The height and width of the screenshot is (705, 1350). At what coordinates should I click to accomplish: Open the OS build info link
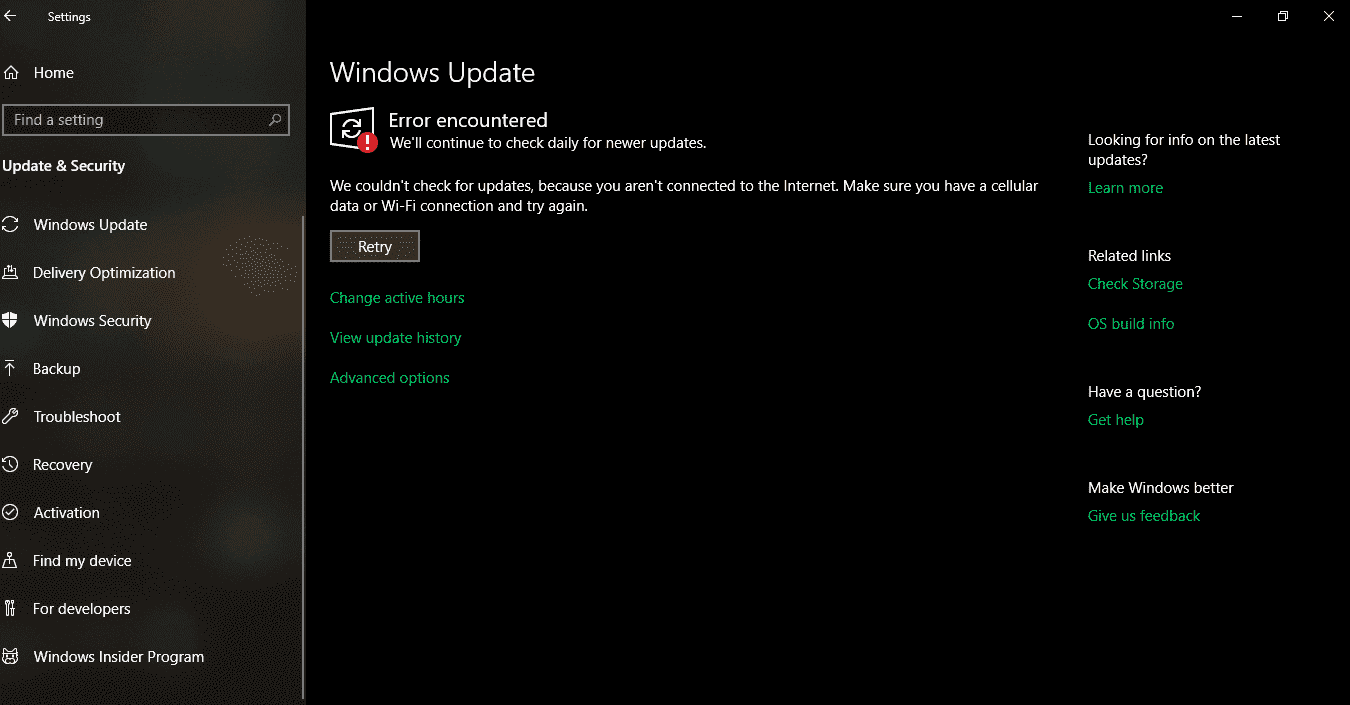(x=1131, y=324)
